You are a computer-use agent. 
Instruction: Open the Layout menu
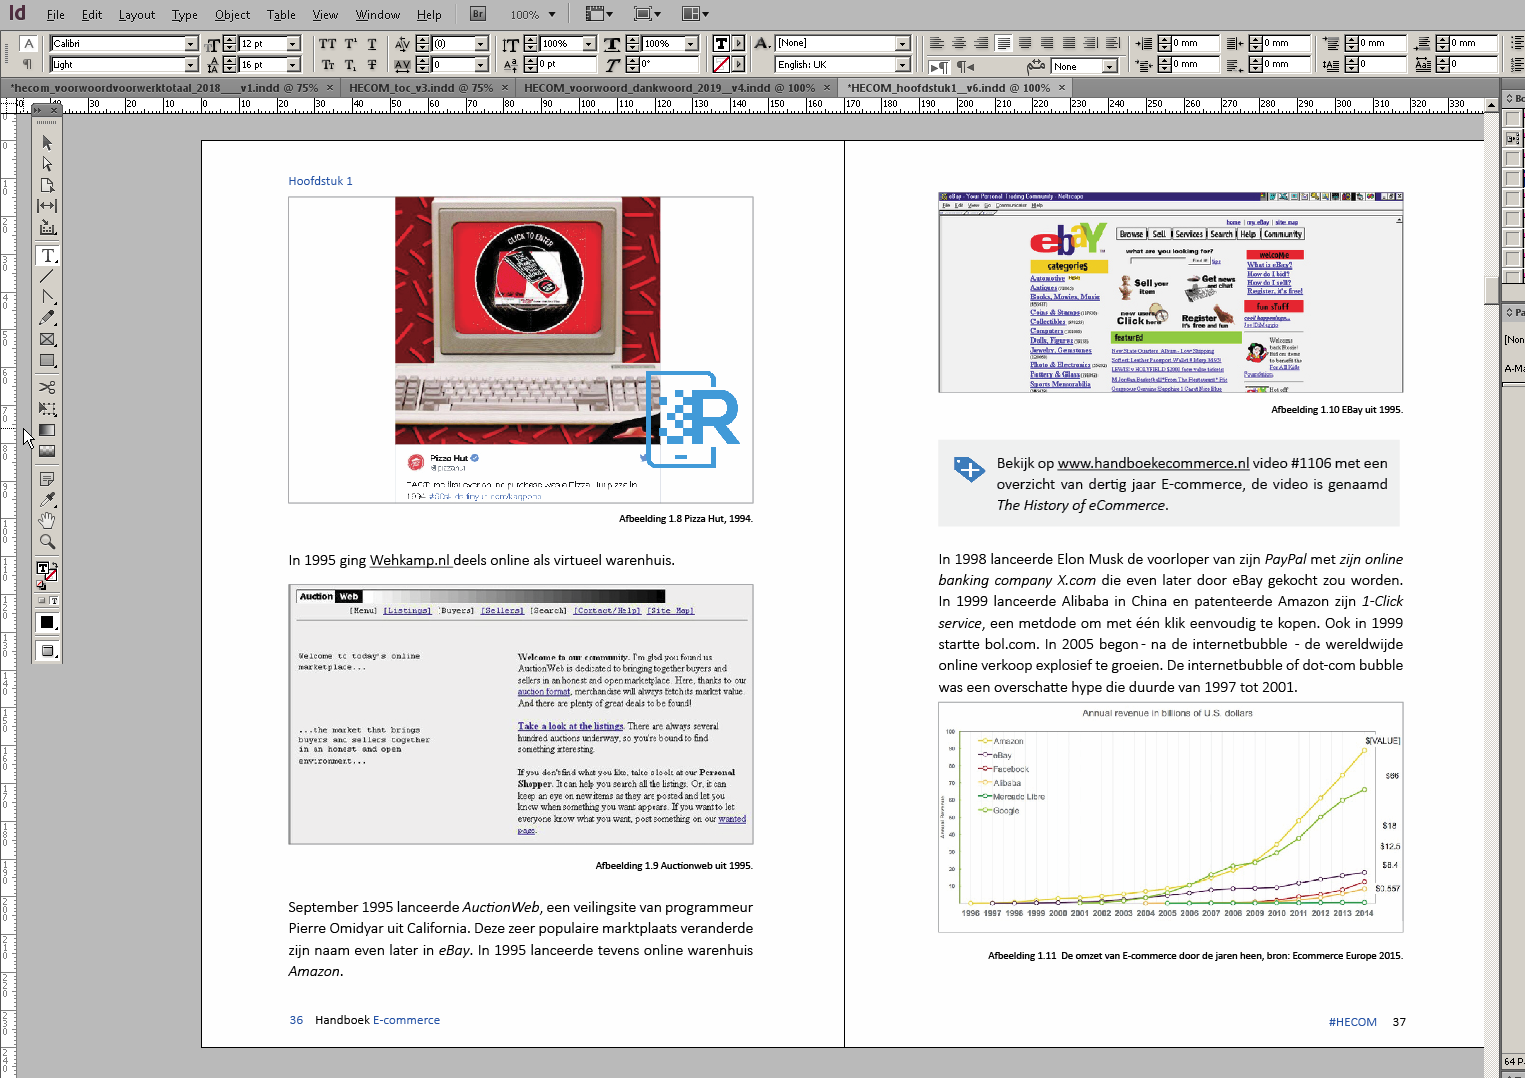[x=136, y=15]
